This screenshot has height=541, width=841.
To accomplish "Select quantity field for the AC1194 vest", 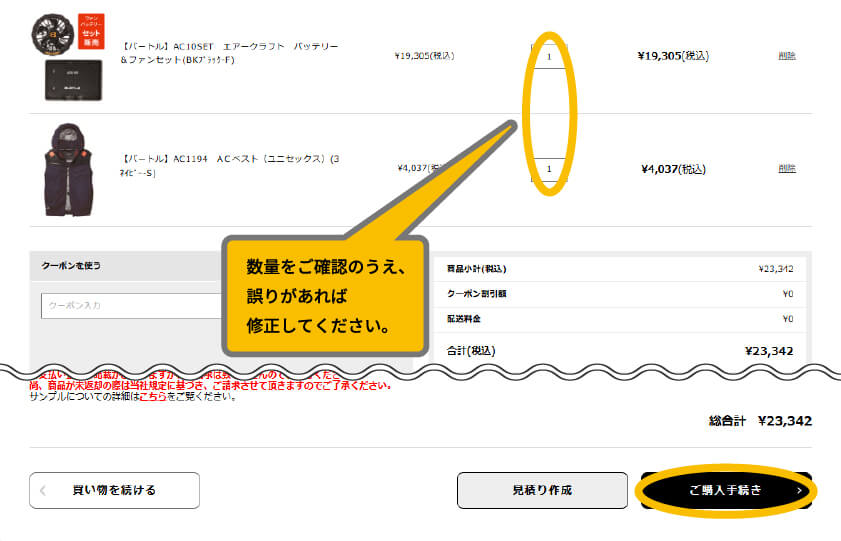I will 549,169.
